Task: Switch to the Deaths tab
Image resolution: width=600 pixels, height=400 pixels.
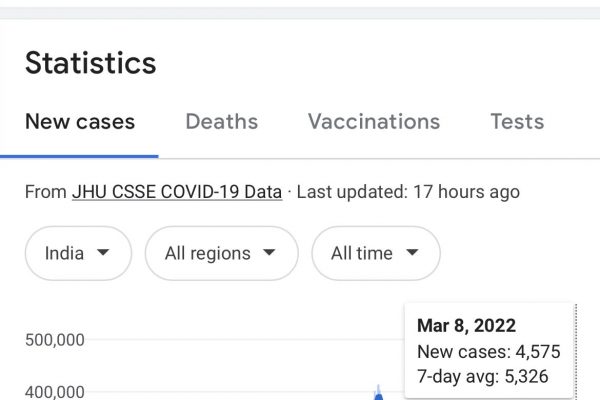Action: (x=221, y=122)
